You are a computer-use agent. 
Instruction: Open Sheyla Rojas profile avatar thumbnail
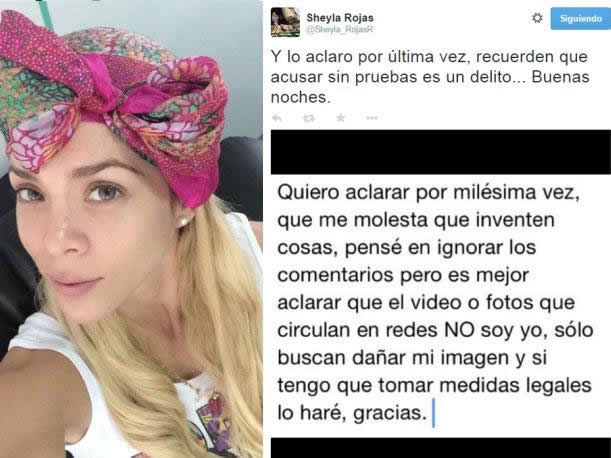click(x=285, y=22)
